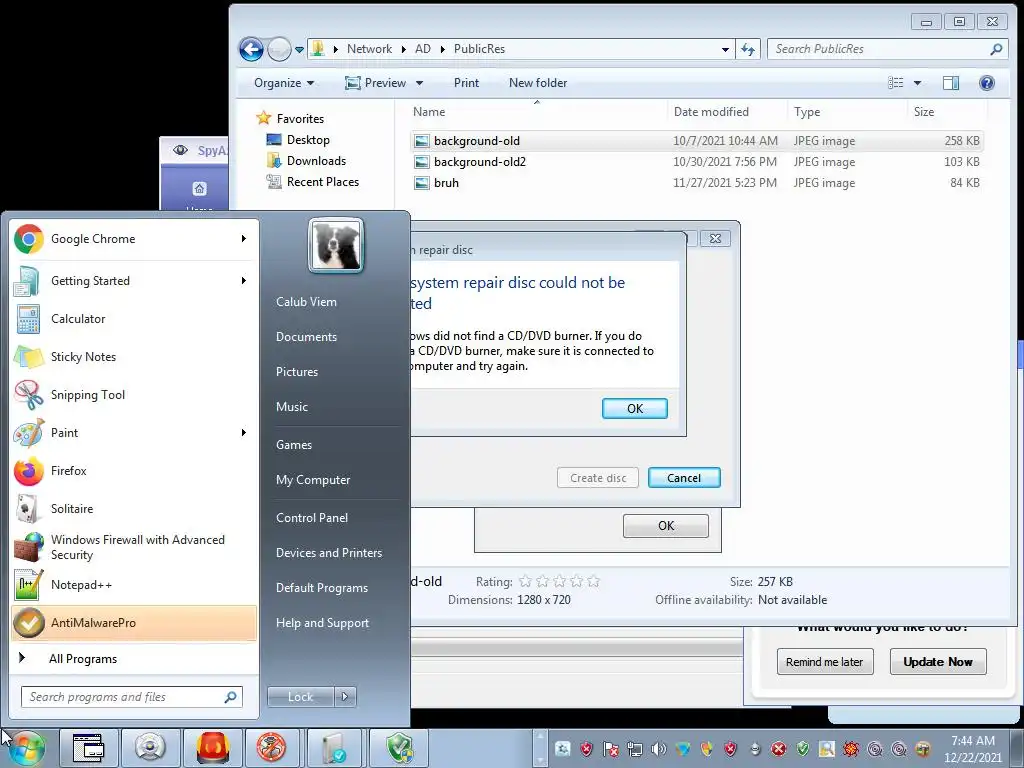1024x768 pixels.
Task: Click Update Now button
Action: point(938,662)
